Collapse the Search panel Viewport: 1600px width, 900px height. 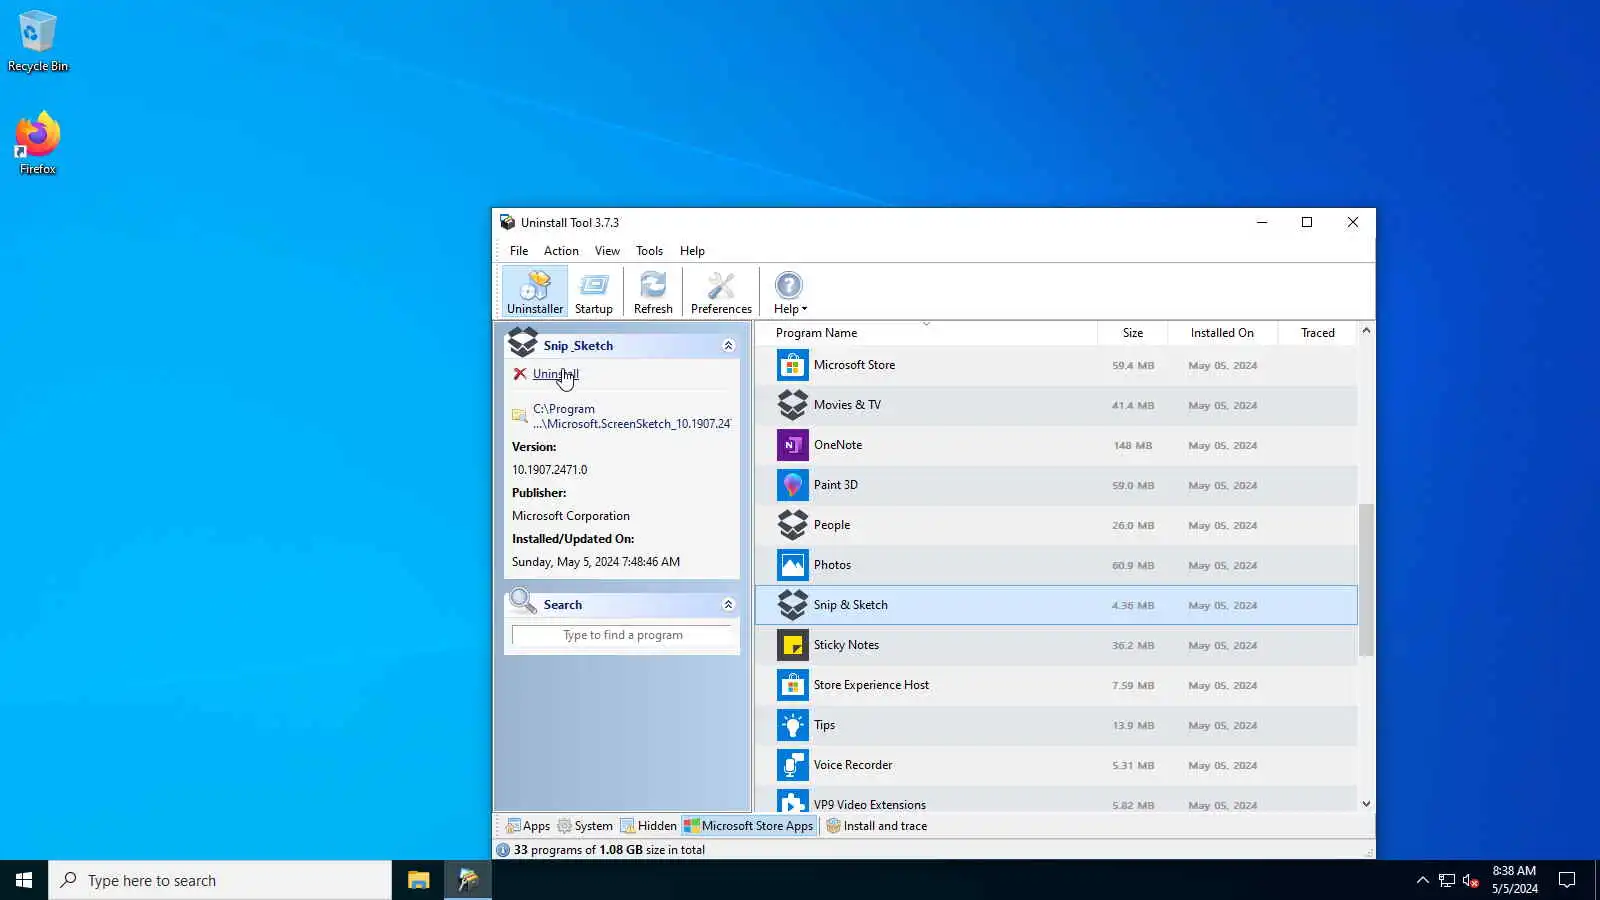pyautogui.click(x=728, y=605)
